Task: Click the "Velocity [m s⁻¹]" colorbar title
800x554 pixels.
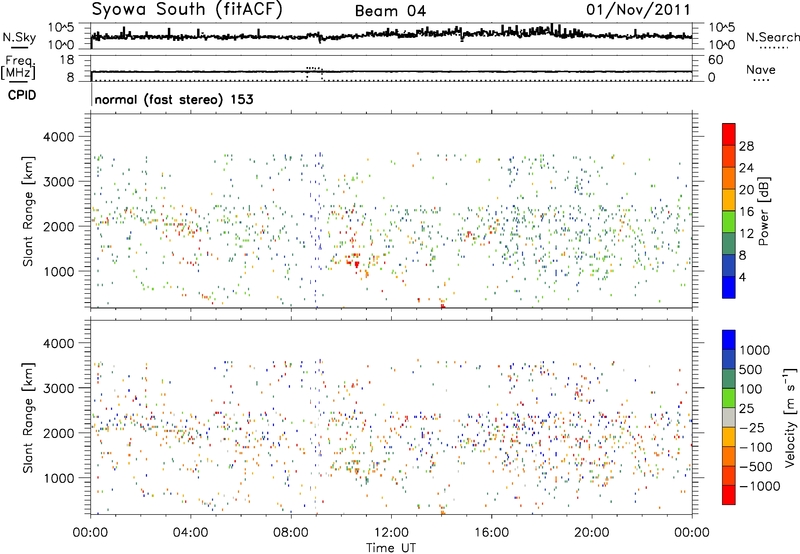Action: (790, 417)
